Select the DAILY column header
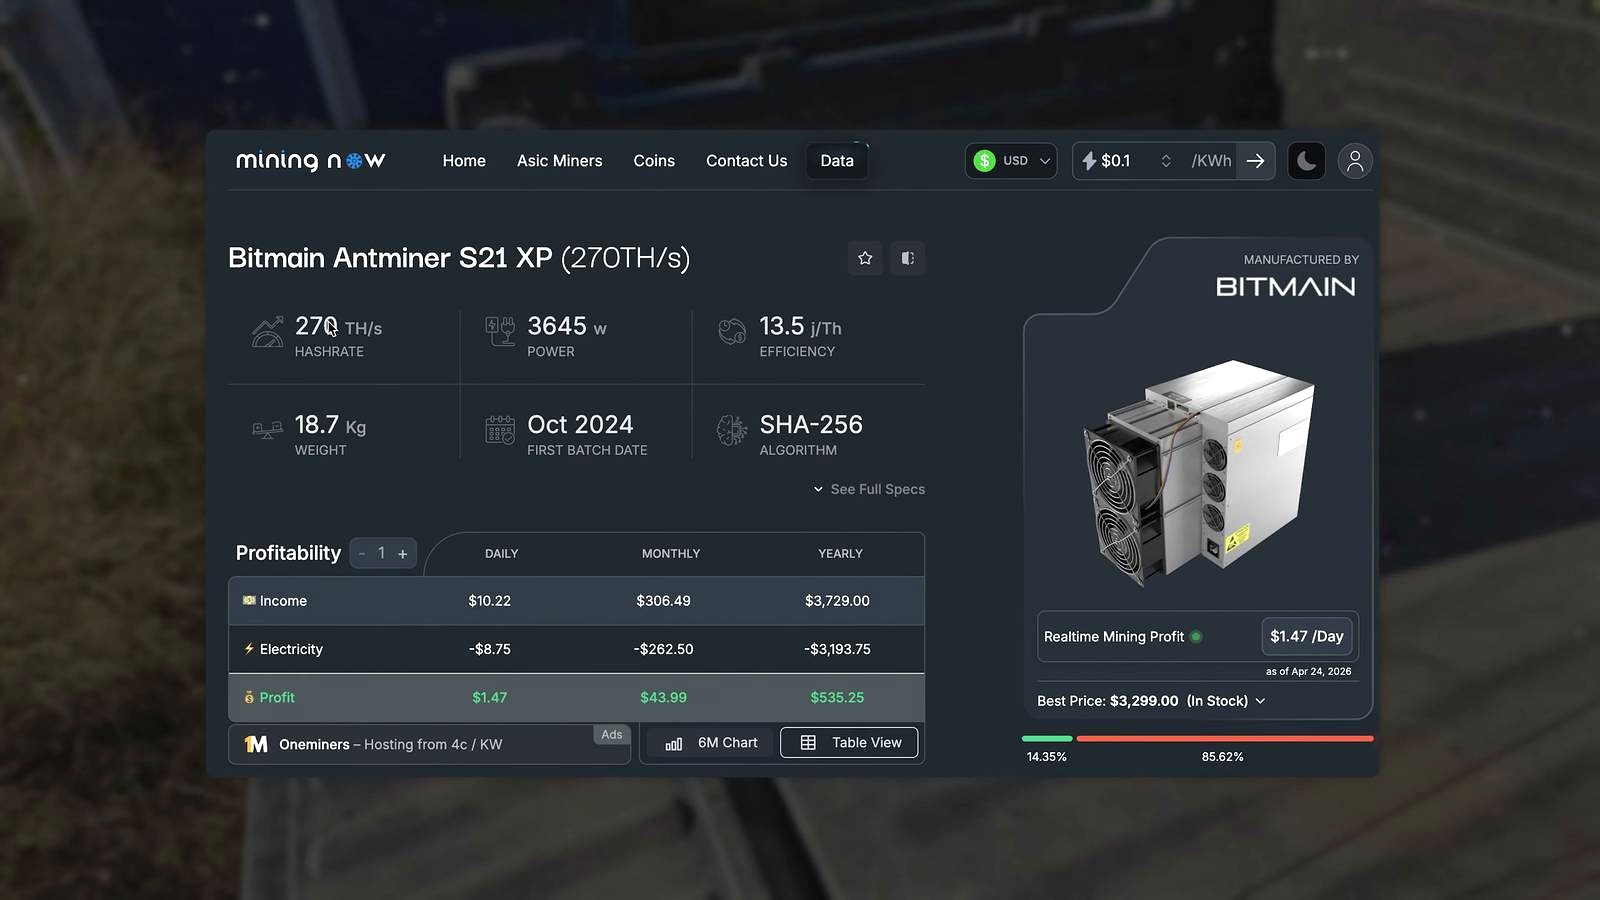Viewport: 1600px width, 900px height. (501, 553)
